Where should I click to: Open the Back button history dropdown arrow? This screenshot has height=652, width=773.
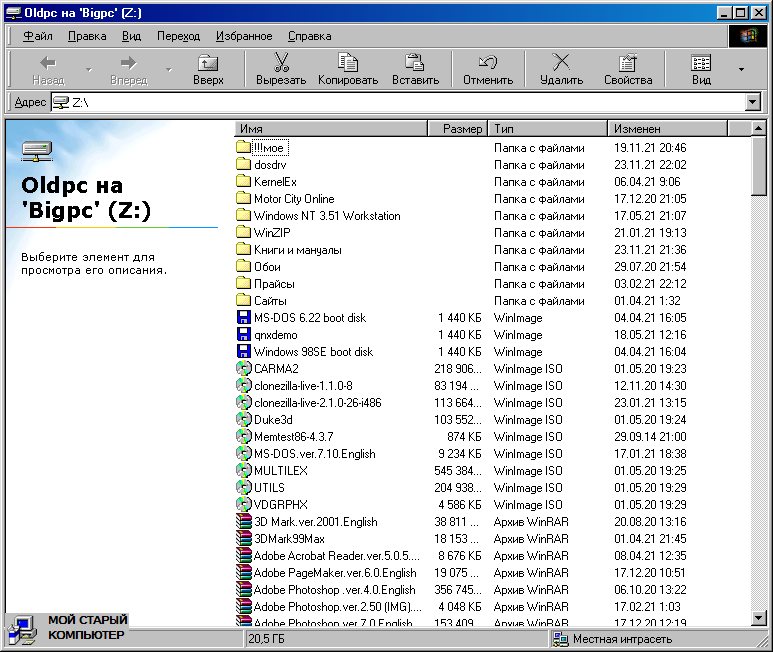tap(88, 70)
